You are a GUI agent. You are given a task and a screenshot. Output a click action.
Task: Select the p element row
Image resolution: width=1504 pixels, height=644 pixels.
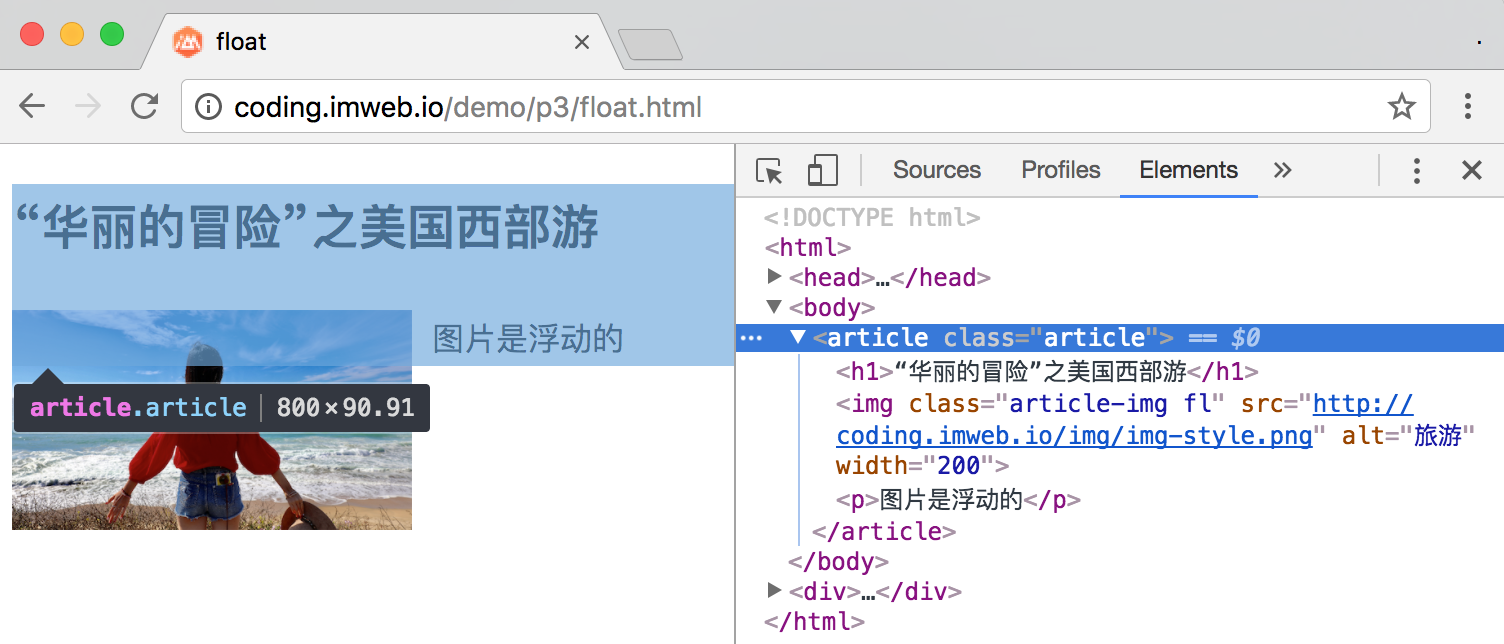coord(958,500)
